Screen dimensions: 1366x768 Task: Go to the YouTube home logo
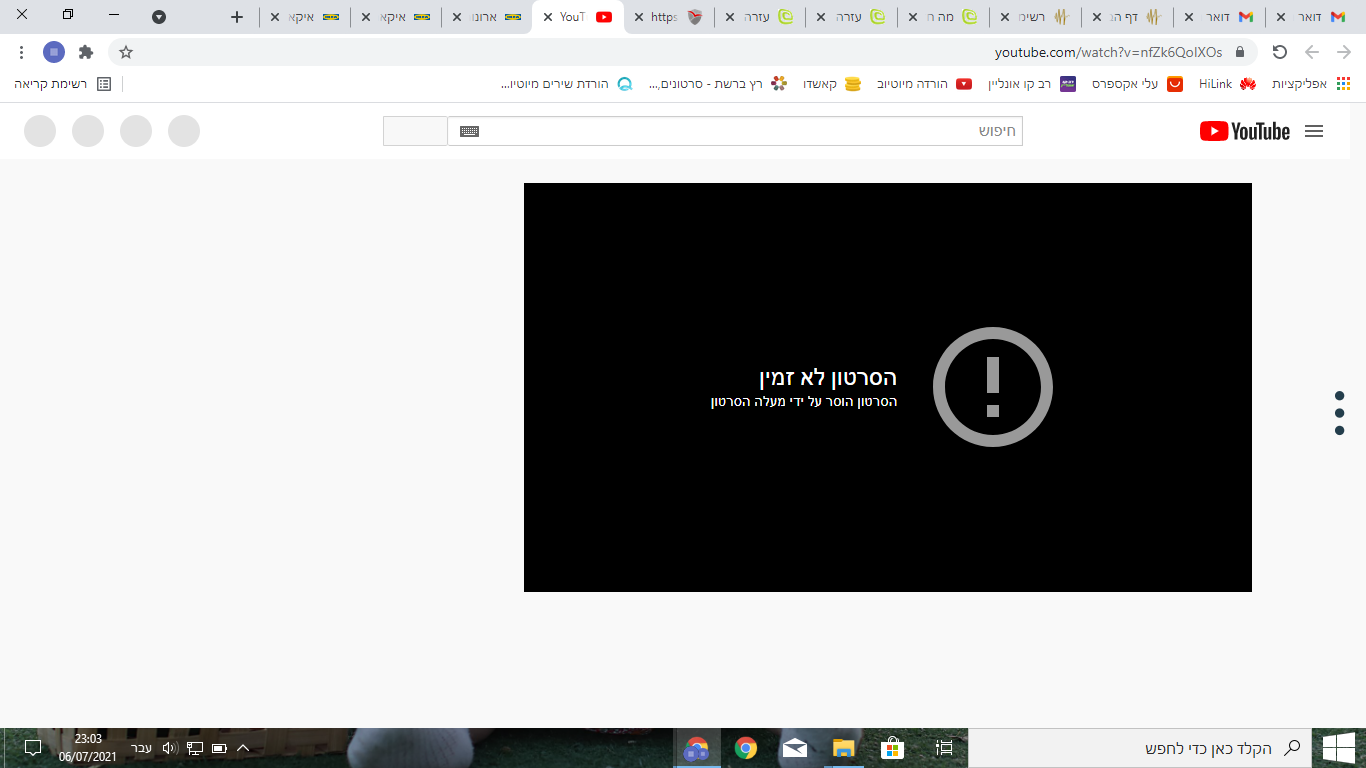tap(1245, 131)
